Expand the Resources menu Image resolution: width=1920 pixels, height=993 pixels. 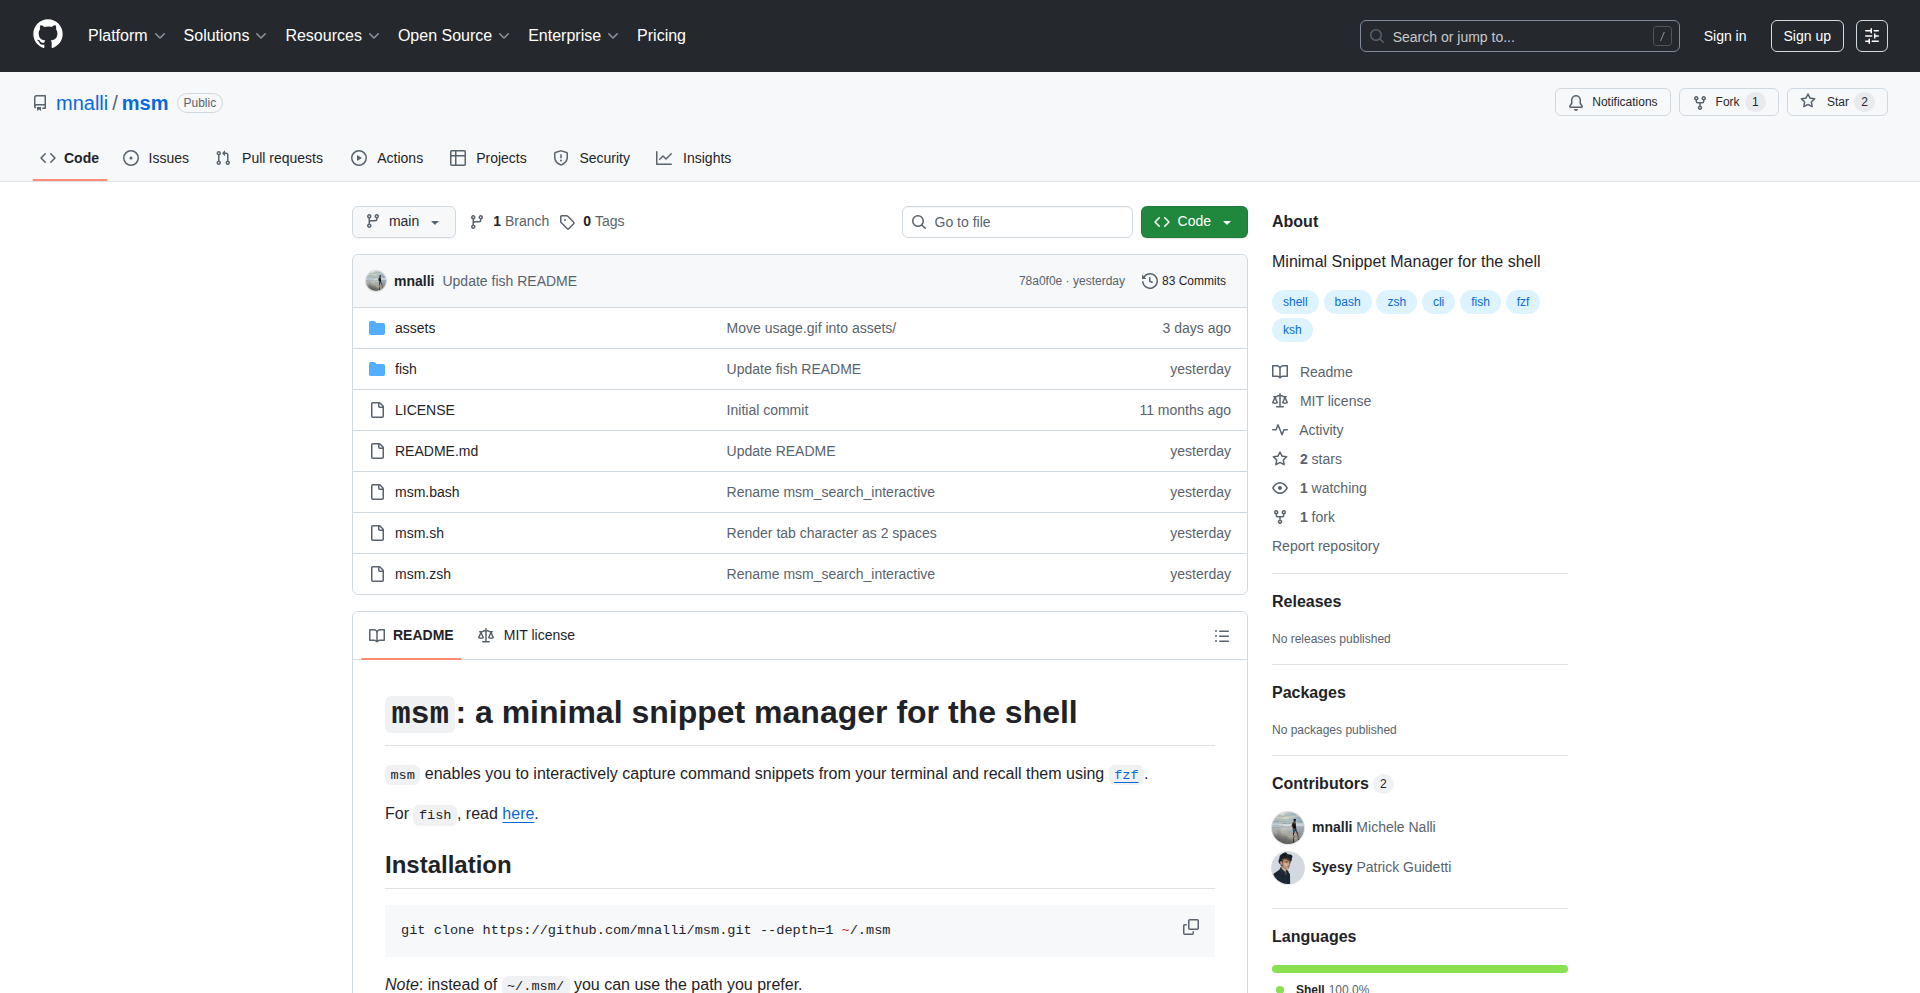click(332, 36)
